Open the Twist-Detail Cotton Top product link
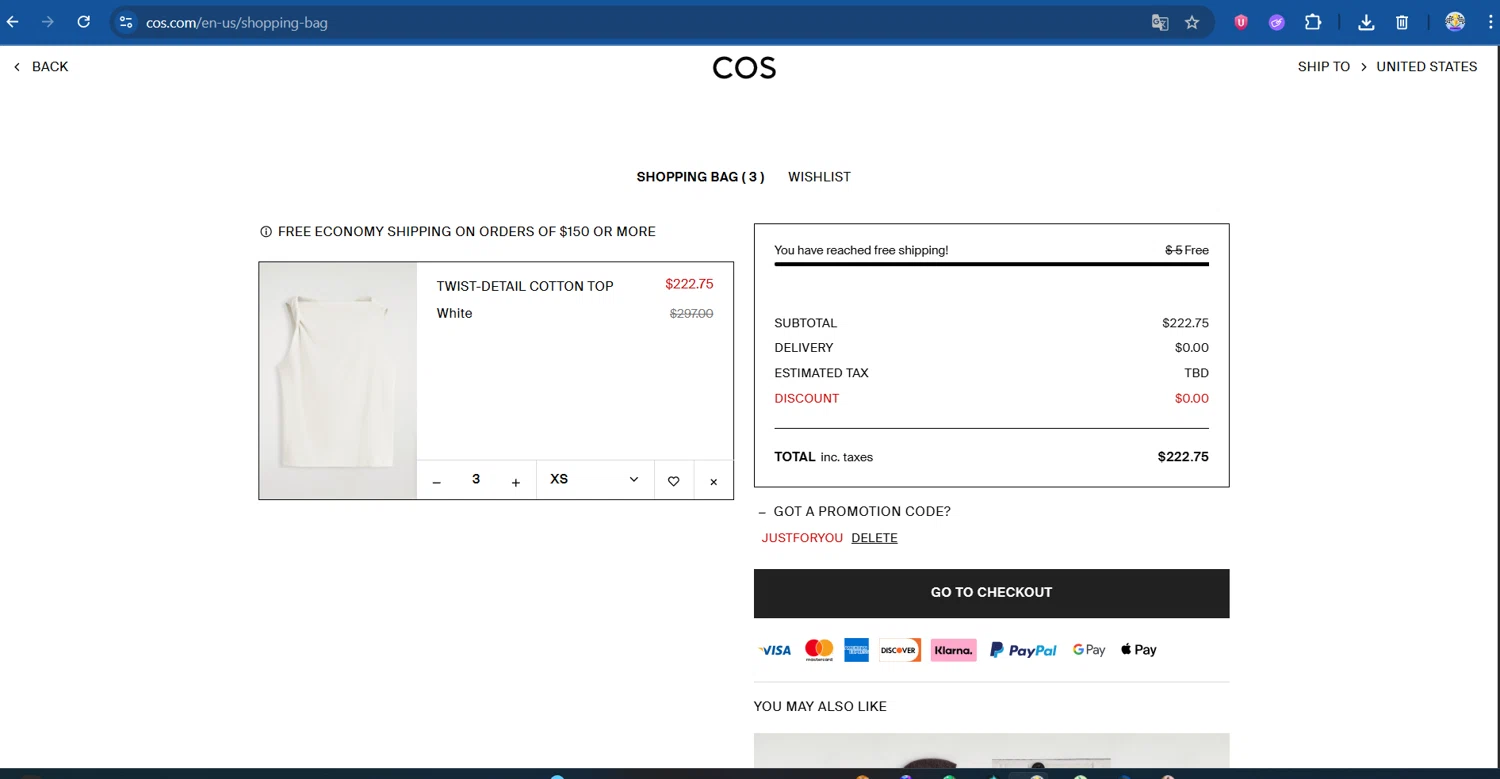 [x=525, y=286]
